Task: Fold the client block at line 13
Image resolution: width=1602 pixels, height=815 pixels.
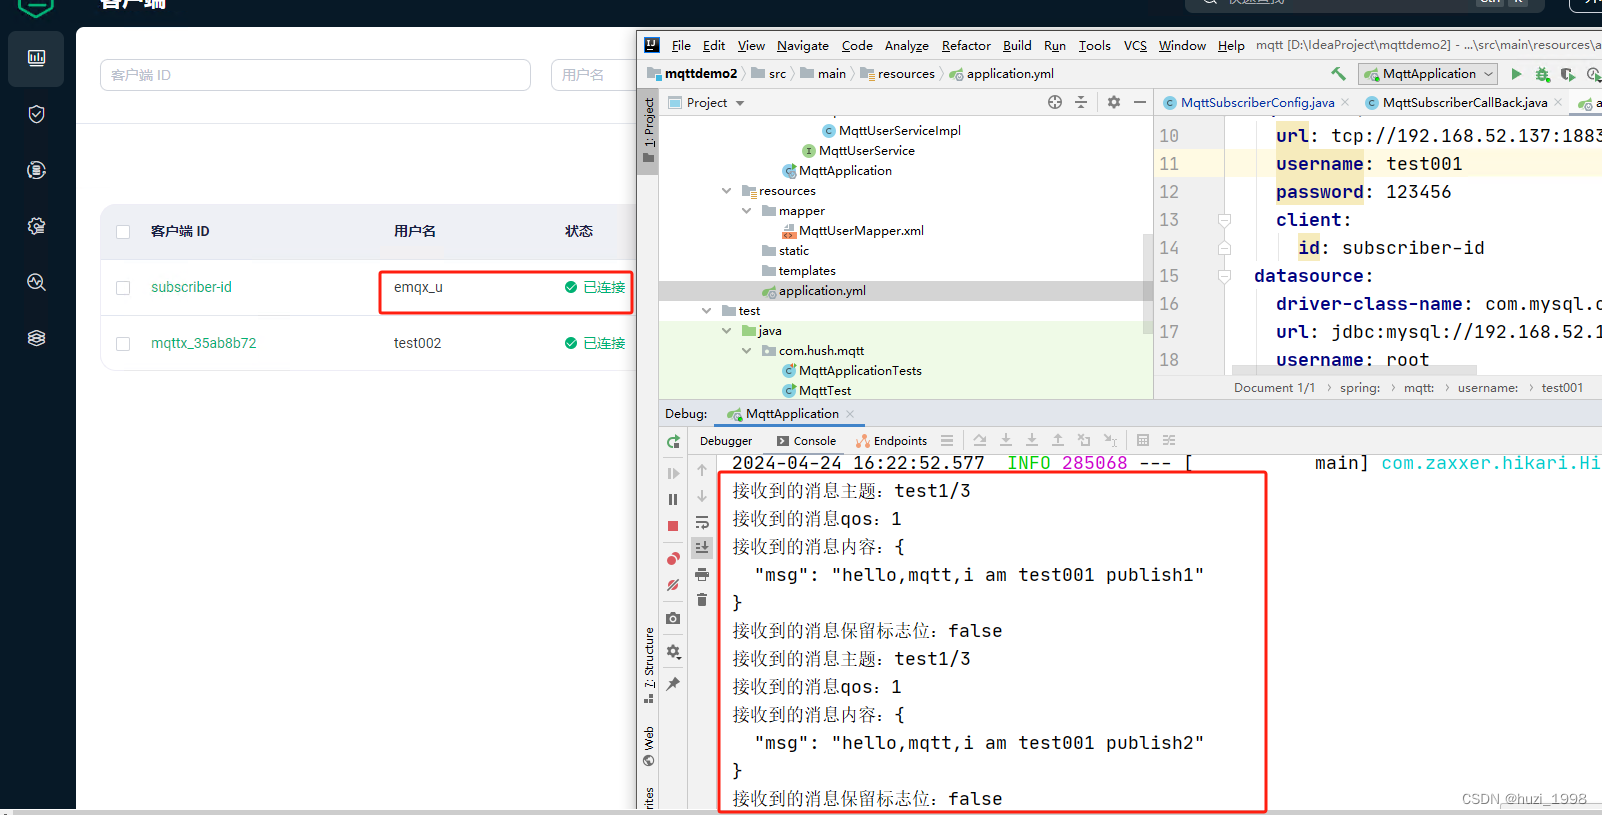Action: coord(1224,220)
